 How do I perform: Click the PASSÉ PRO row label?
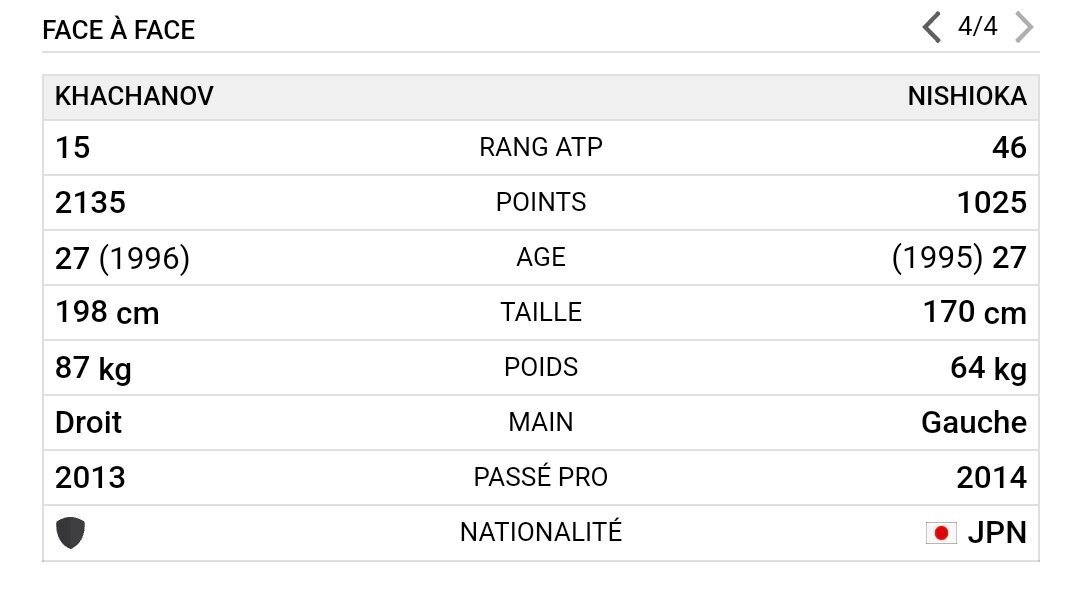click(x=541, y=477)
